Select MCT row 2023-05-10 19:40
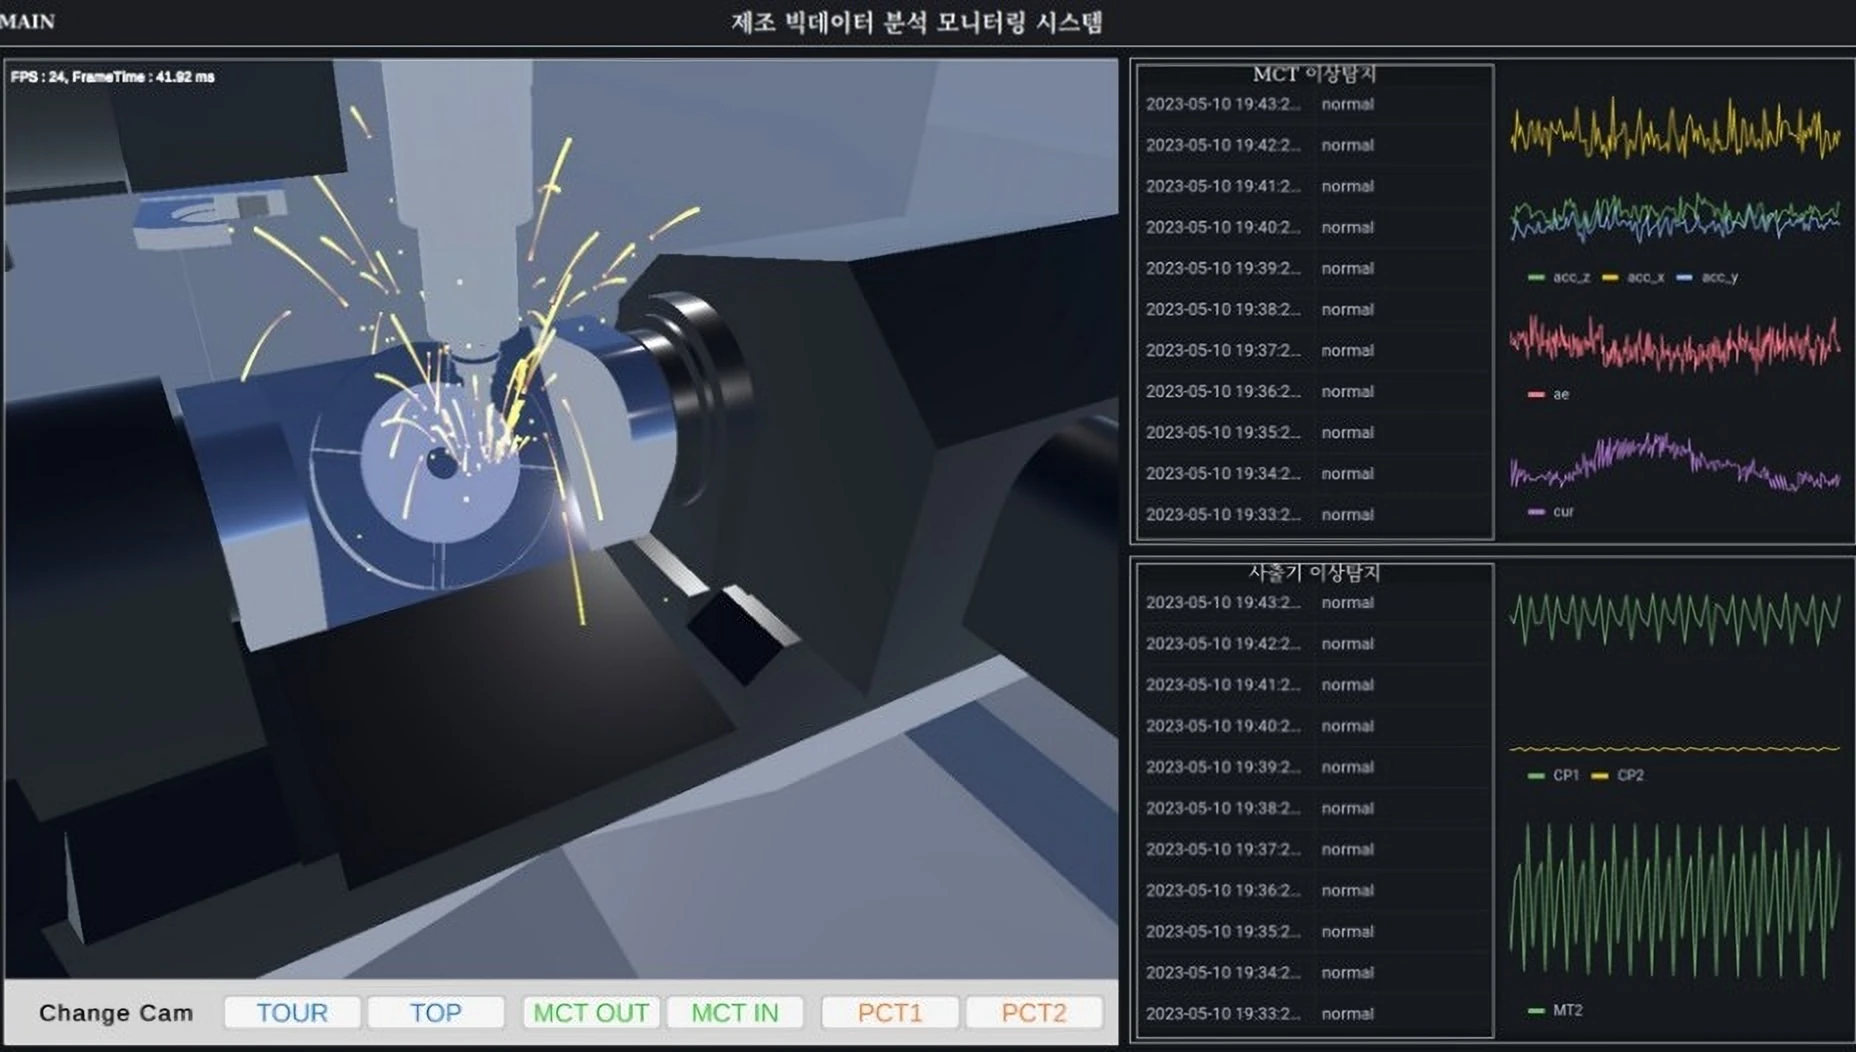 [1314, 227]
